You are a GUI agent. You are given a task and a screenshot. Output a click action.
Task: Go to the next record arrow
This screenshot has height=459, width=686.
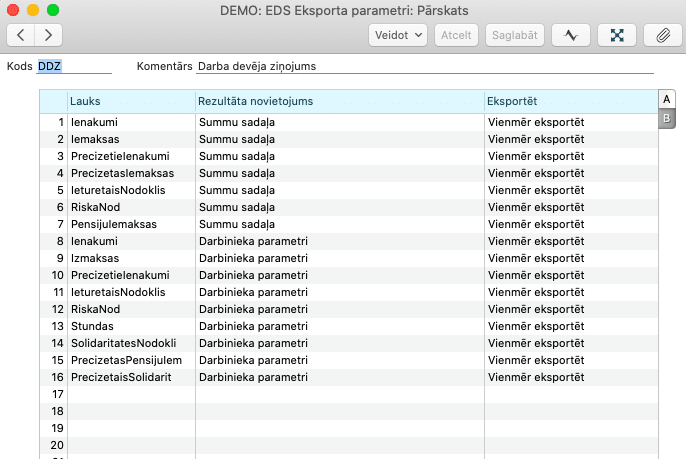(x=47, y=35)
